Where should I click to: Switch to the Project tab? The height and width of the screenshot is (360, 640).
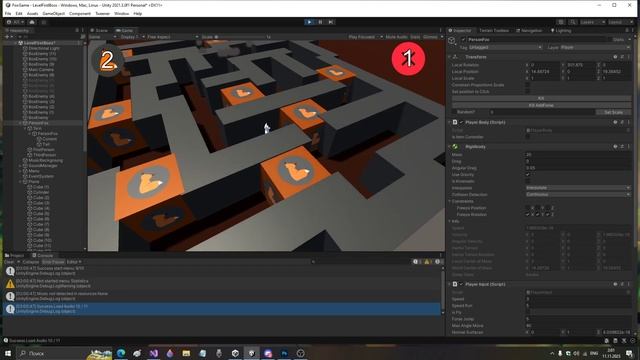[x=15, y=256]
